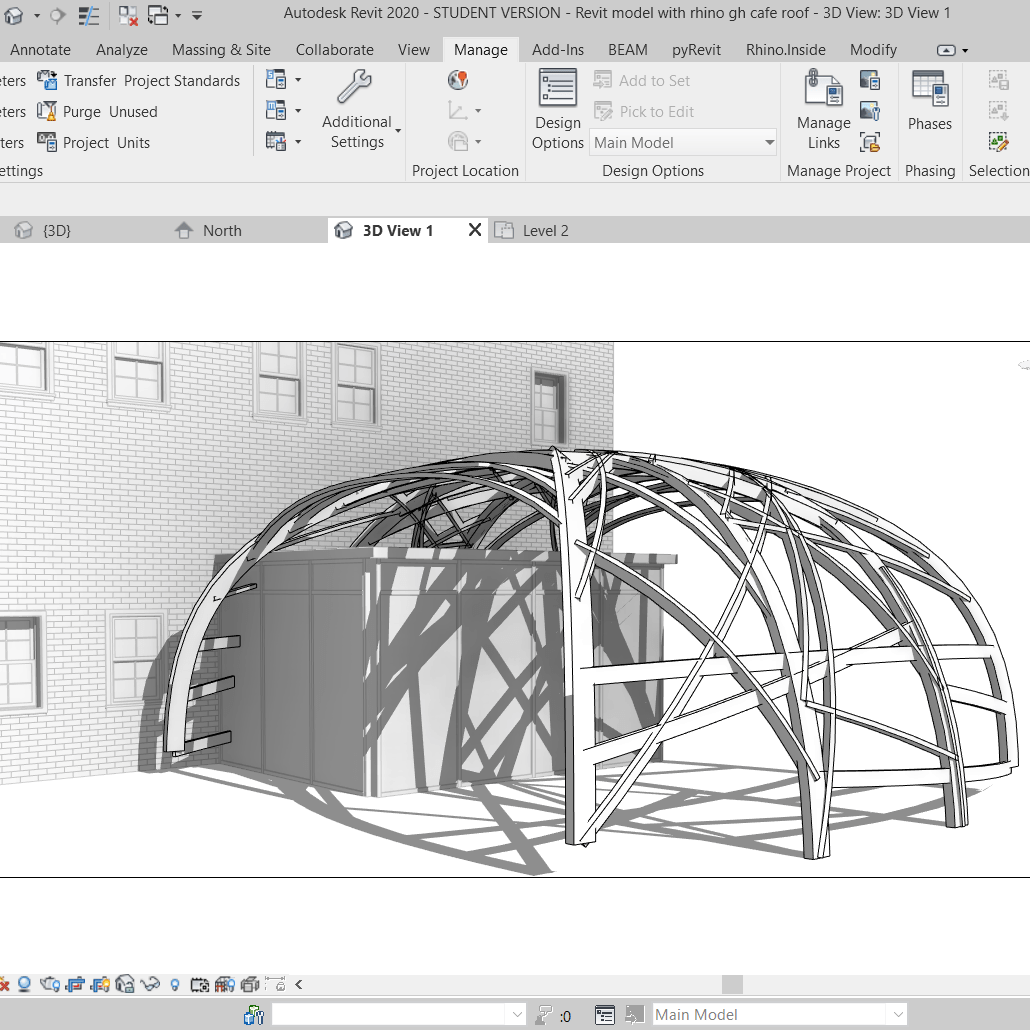Click the Location globe icon

coord(458,81)
